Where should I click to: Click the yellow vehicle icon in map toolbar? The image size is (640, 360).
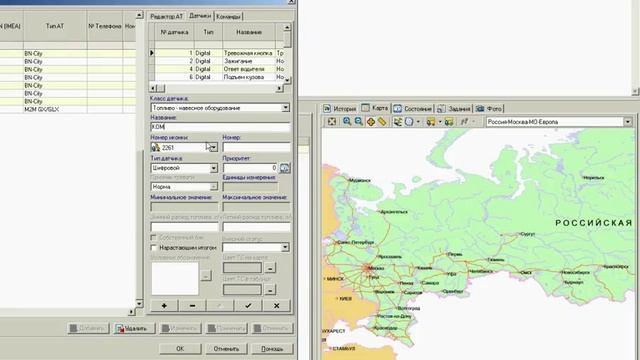pos(431,122)
